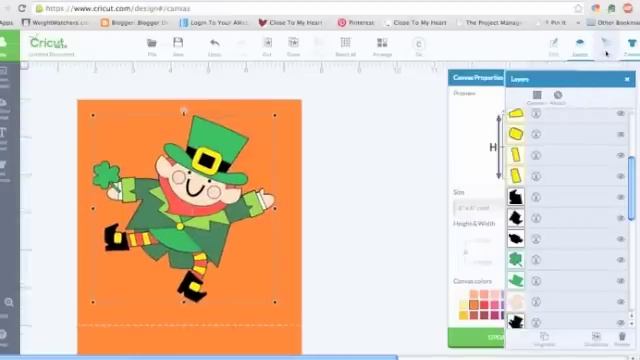Viewport: 640px width, 360px height.
Task: Click the Cut toolbar icon
Action: coord(267,43)
